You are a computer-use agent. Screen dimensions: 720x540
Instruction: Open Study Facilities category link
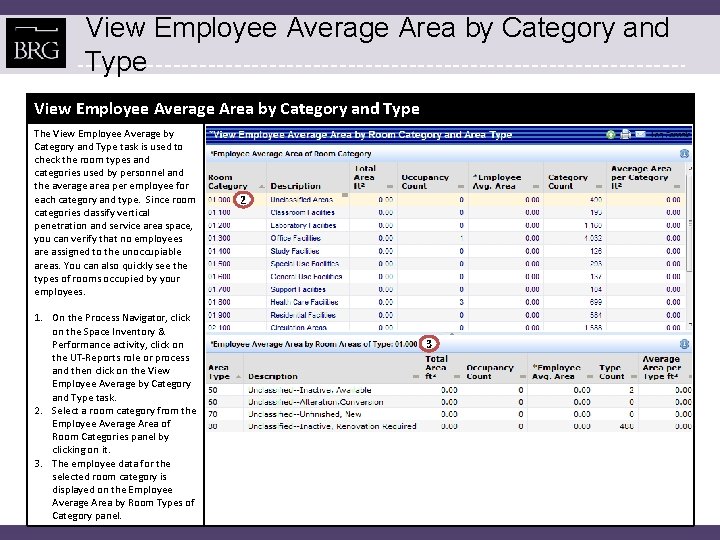[295, 251]
